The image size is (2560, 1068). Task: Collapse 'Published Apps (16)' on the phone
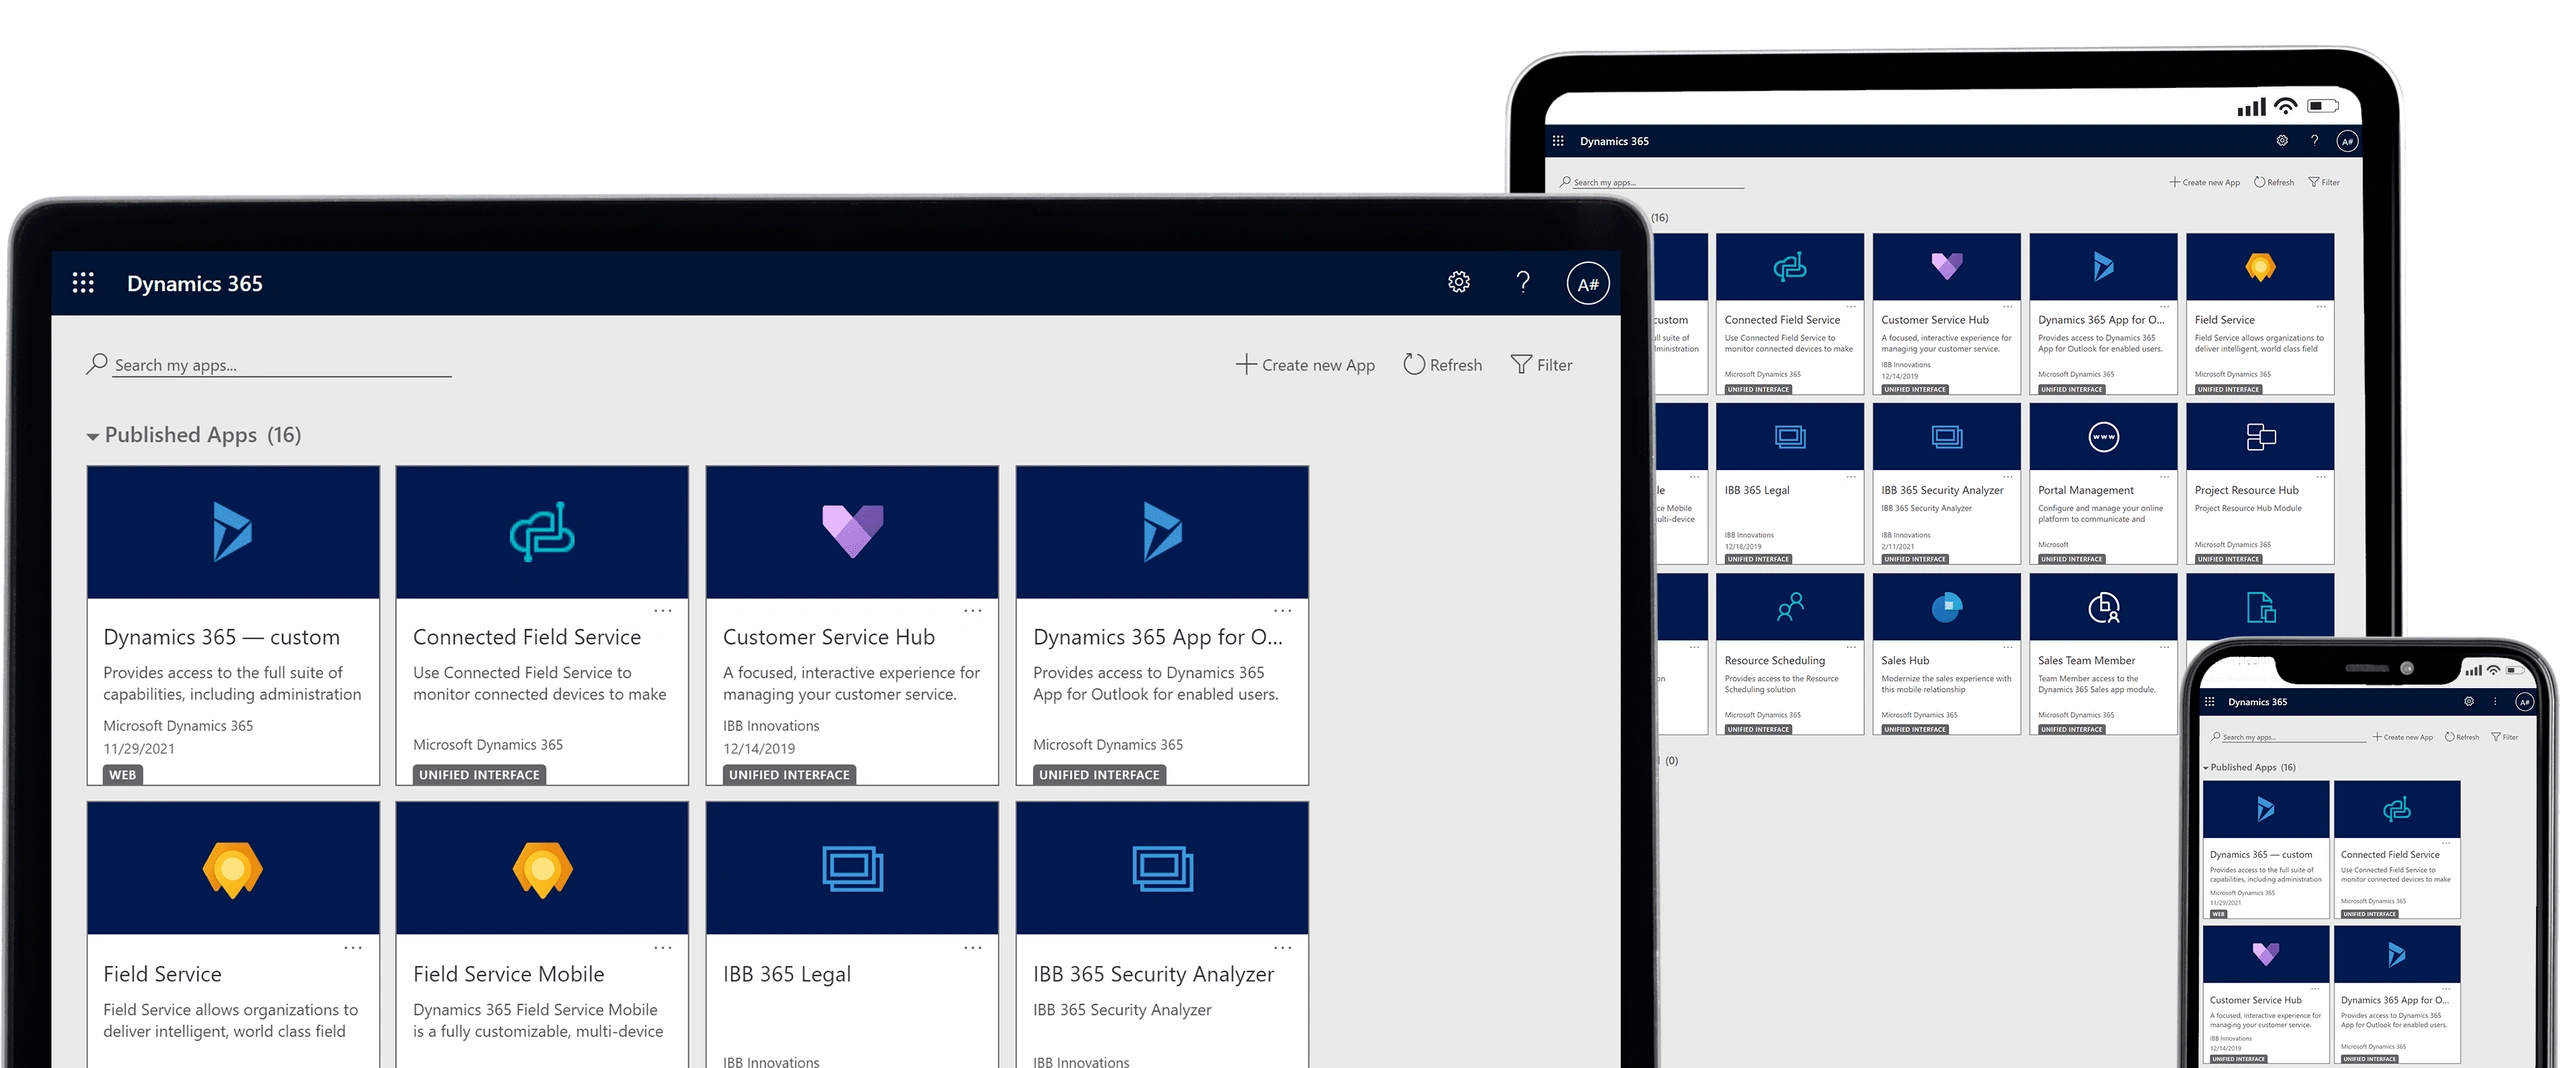pos(2206,768)
